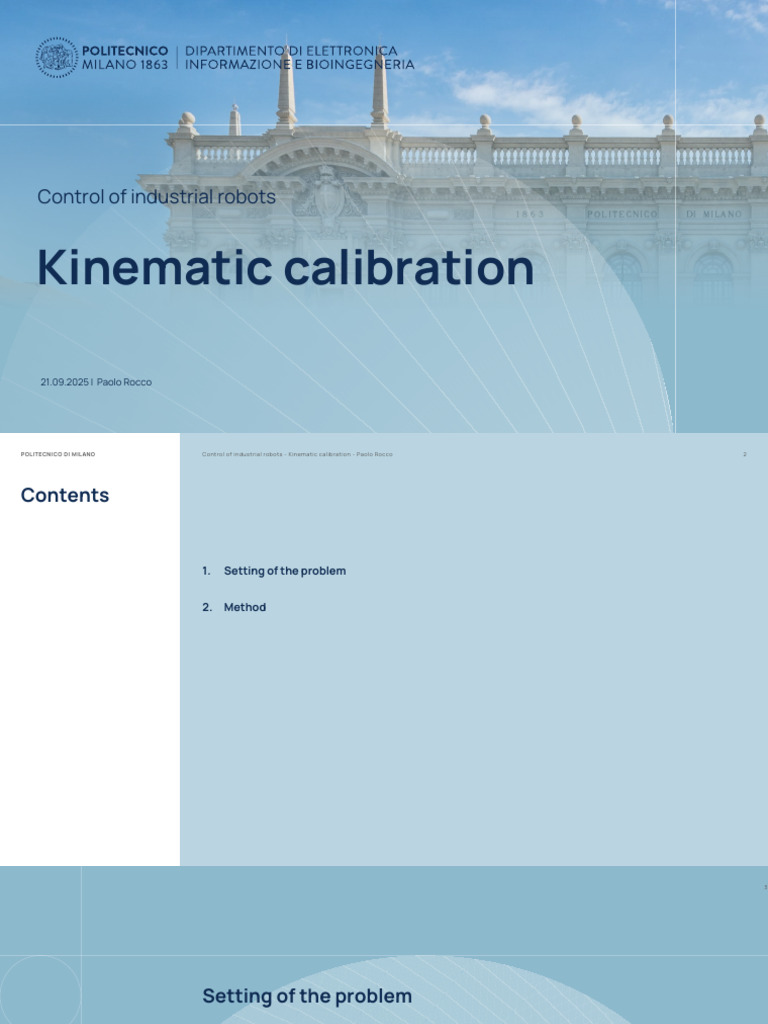Click the 'Control of industrial robots' subtitle
768x1024 pixels.
click(x=156, y=197)
